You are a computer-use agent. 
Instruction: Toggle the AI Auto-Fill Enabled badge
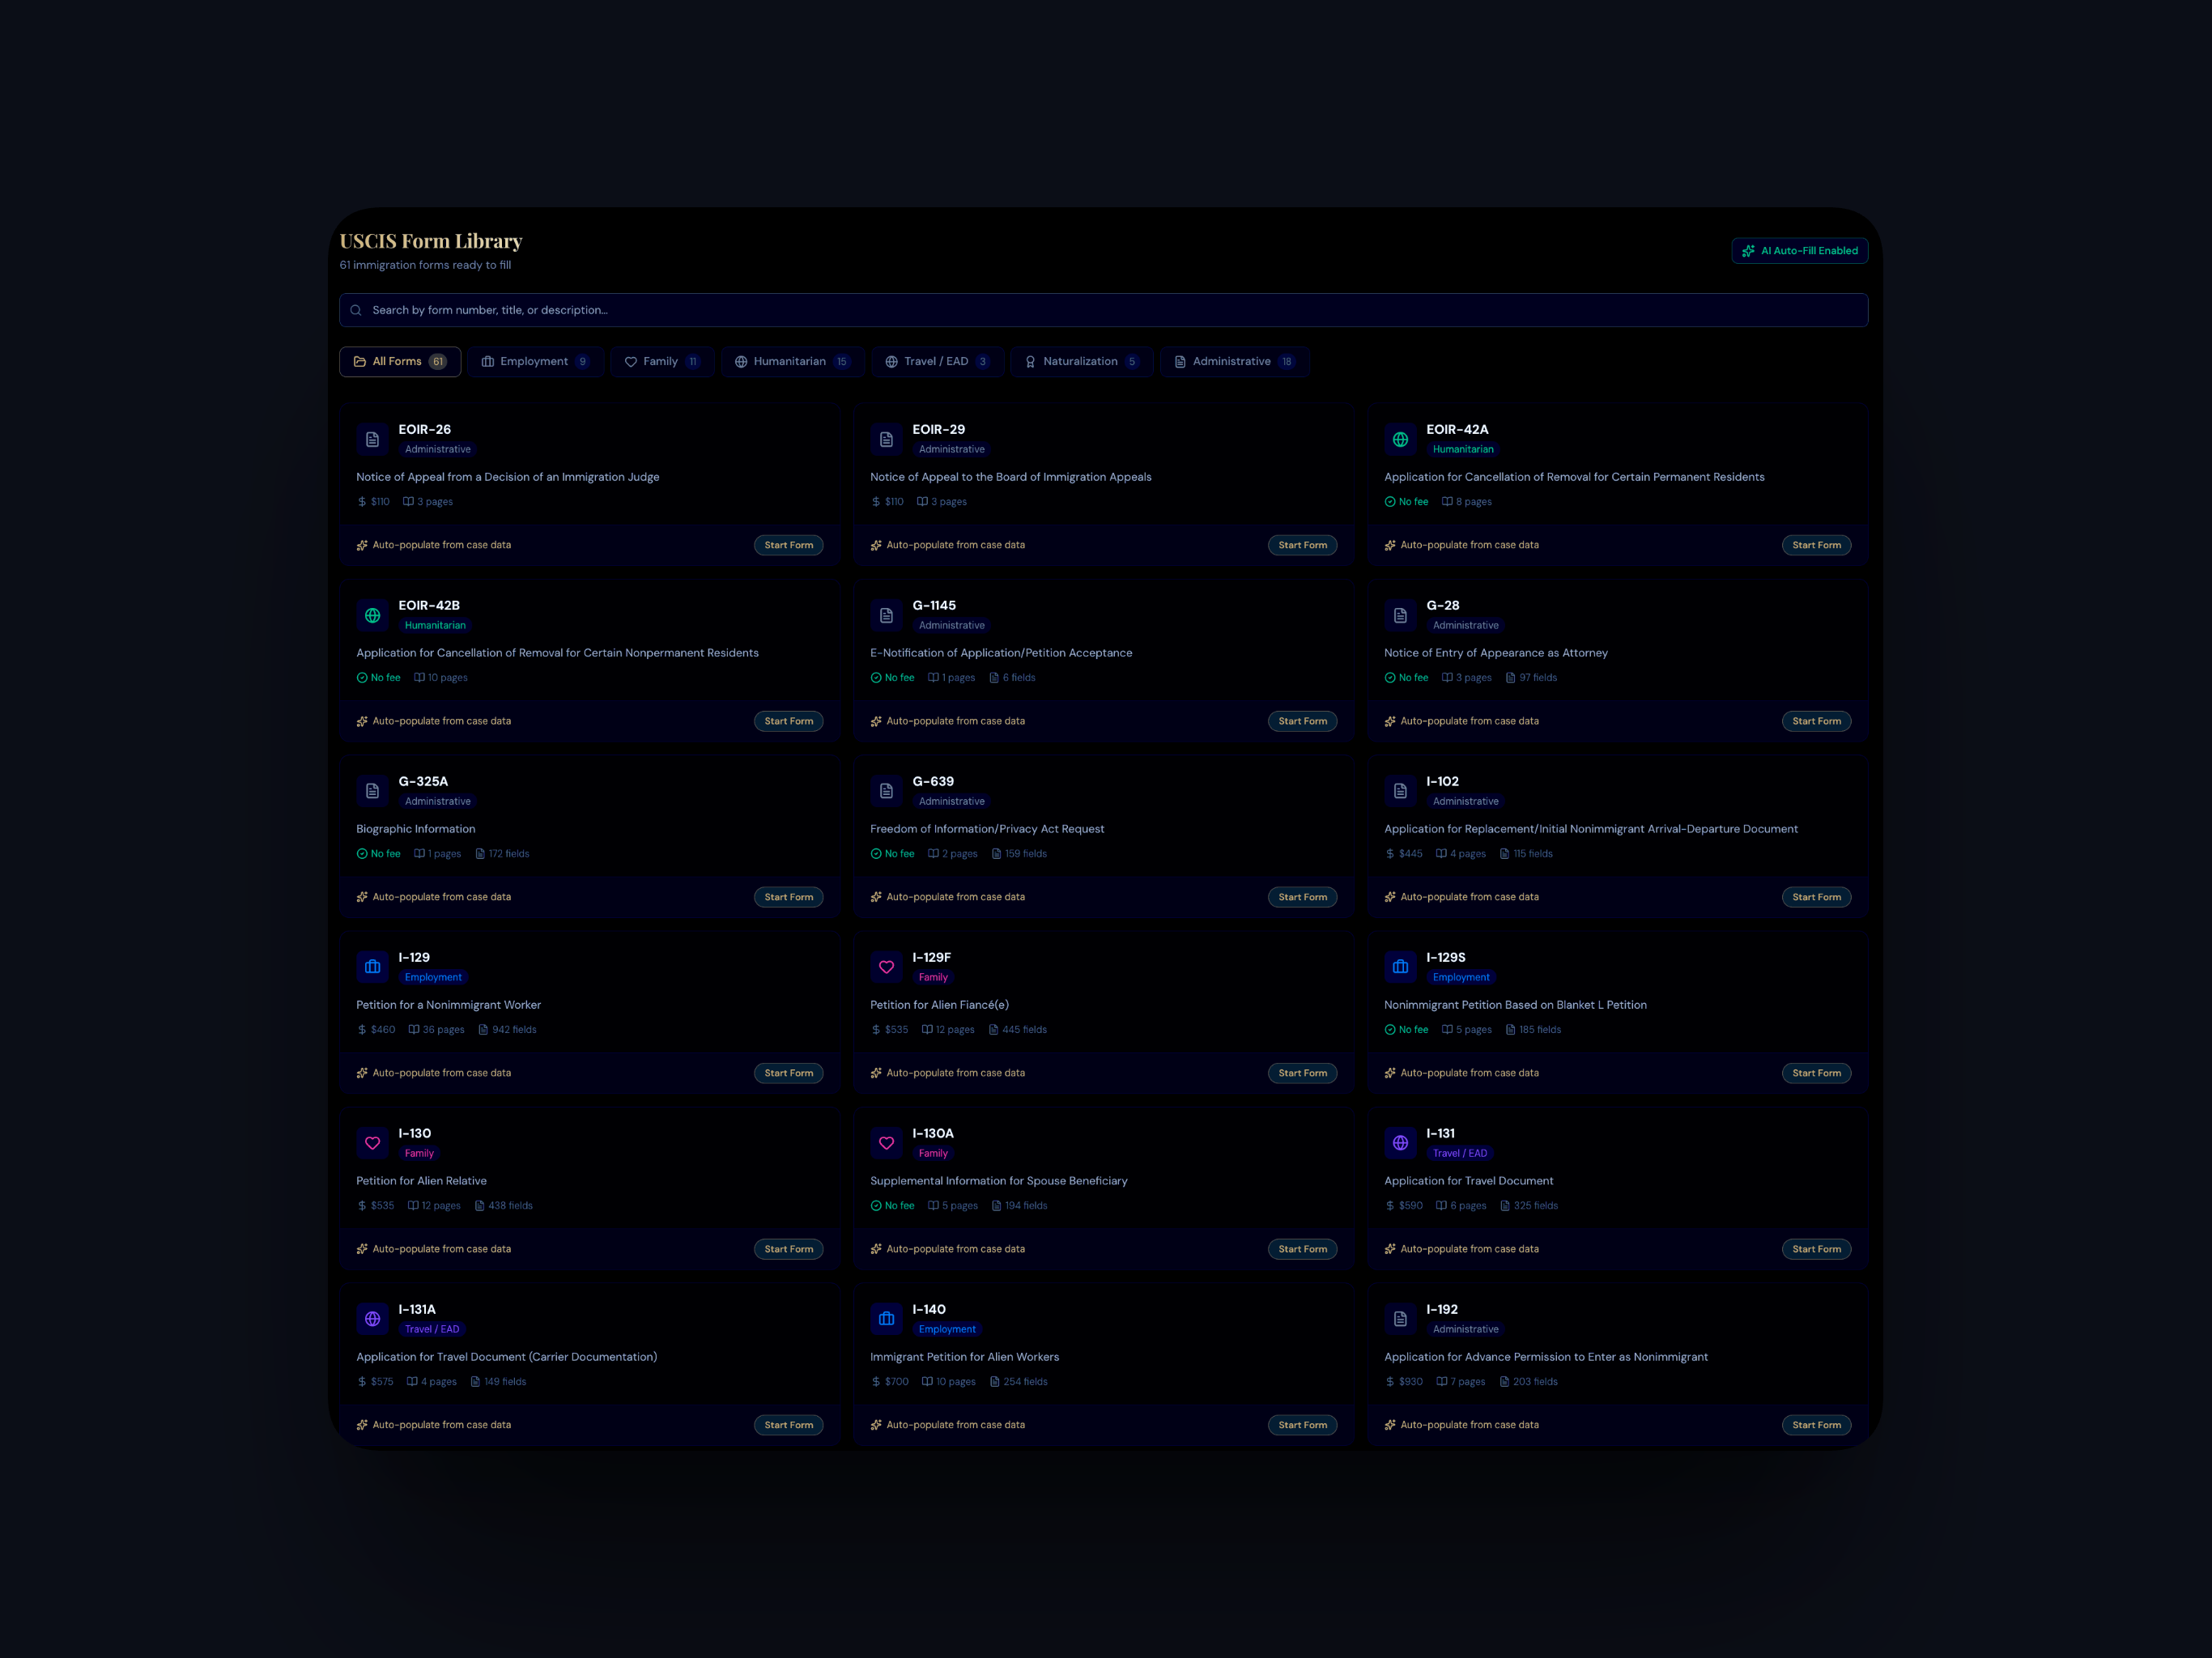(1799, 251)
